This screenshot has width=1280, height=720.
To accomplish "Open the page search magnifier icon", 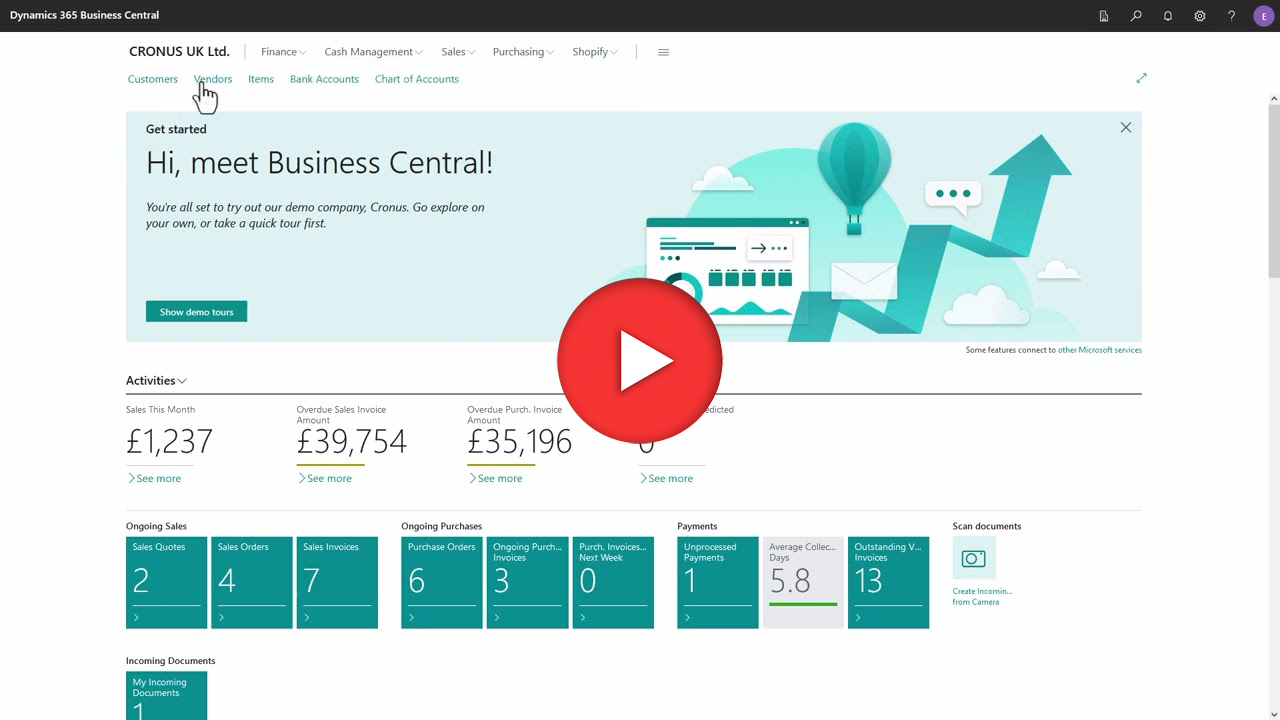I will [x=1136, y=16].
